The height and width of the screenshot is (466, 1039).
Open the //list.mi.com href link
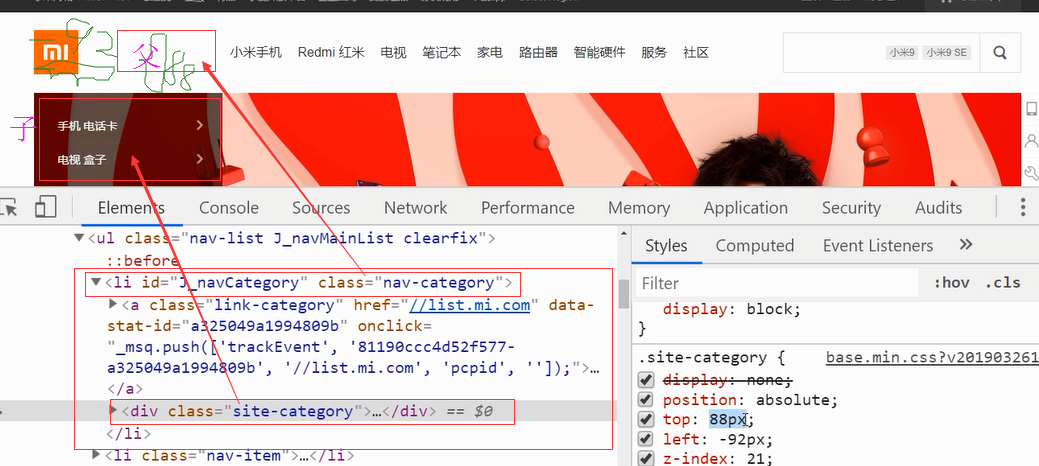[x=469, y=305]
